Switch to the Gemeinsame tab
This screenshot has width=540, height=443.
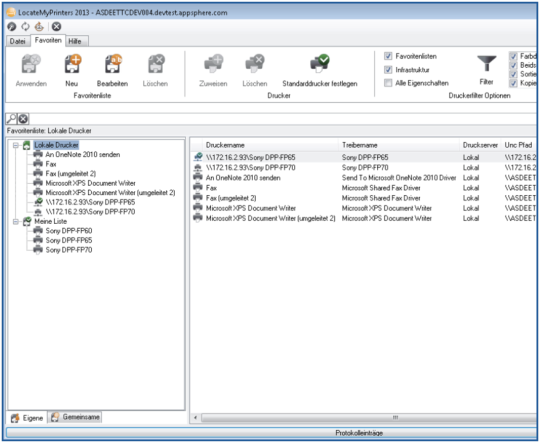[75, 417]
